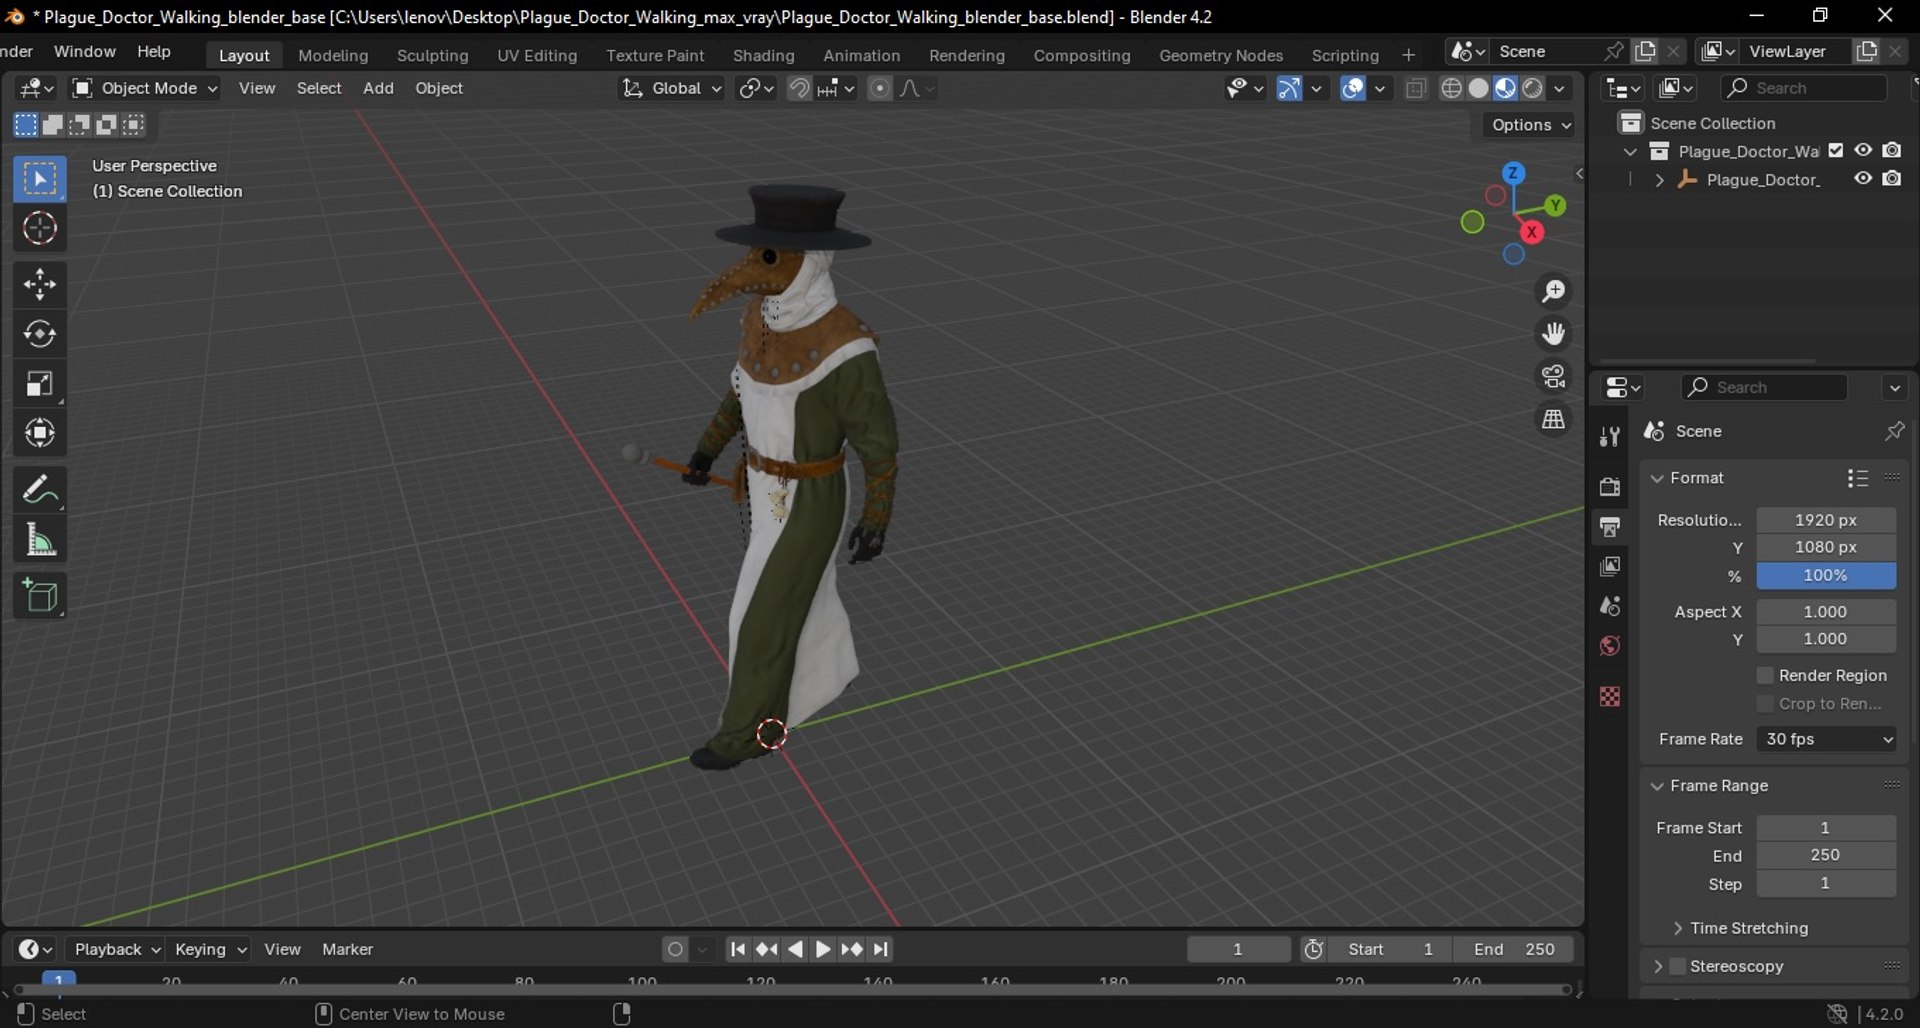This screenshot has height=1028, width=1920.
Task: Switch to the Sculpting workspace tab
Action: pyautogui.click(x=432, y=55)
